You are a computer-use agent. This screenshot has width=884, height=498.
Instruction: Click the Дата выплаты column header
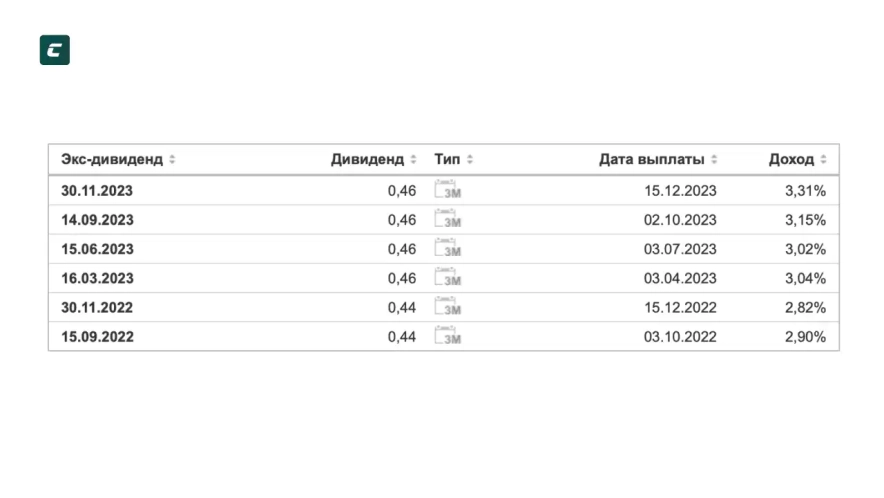[x=651, y=160]
